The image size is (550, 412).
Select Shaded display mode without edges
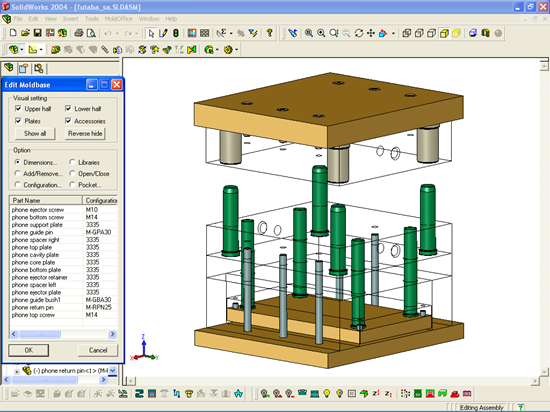[456, 33]
